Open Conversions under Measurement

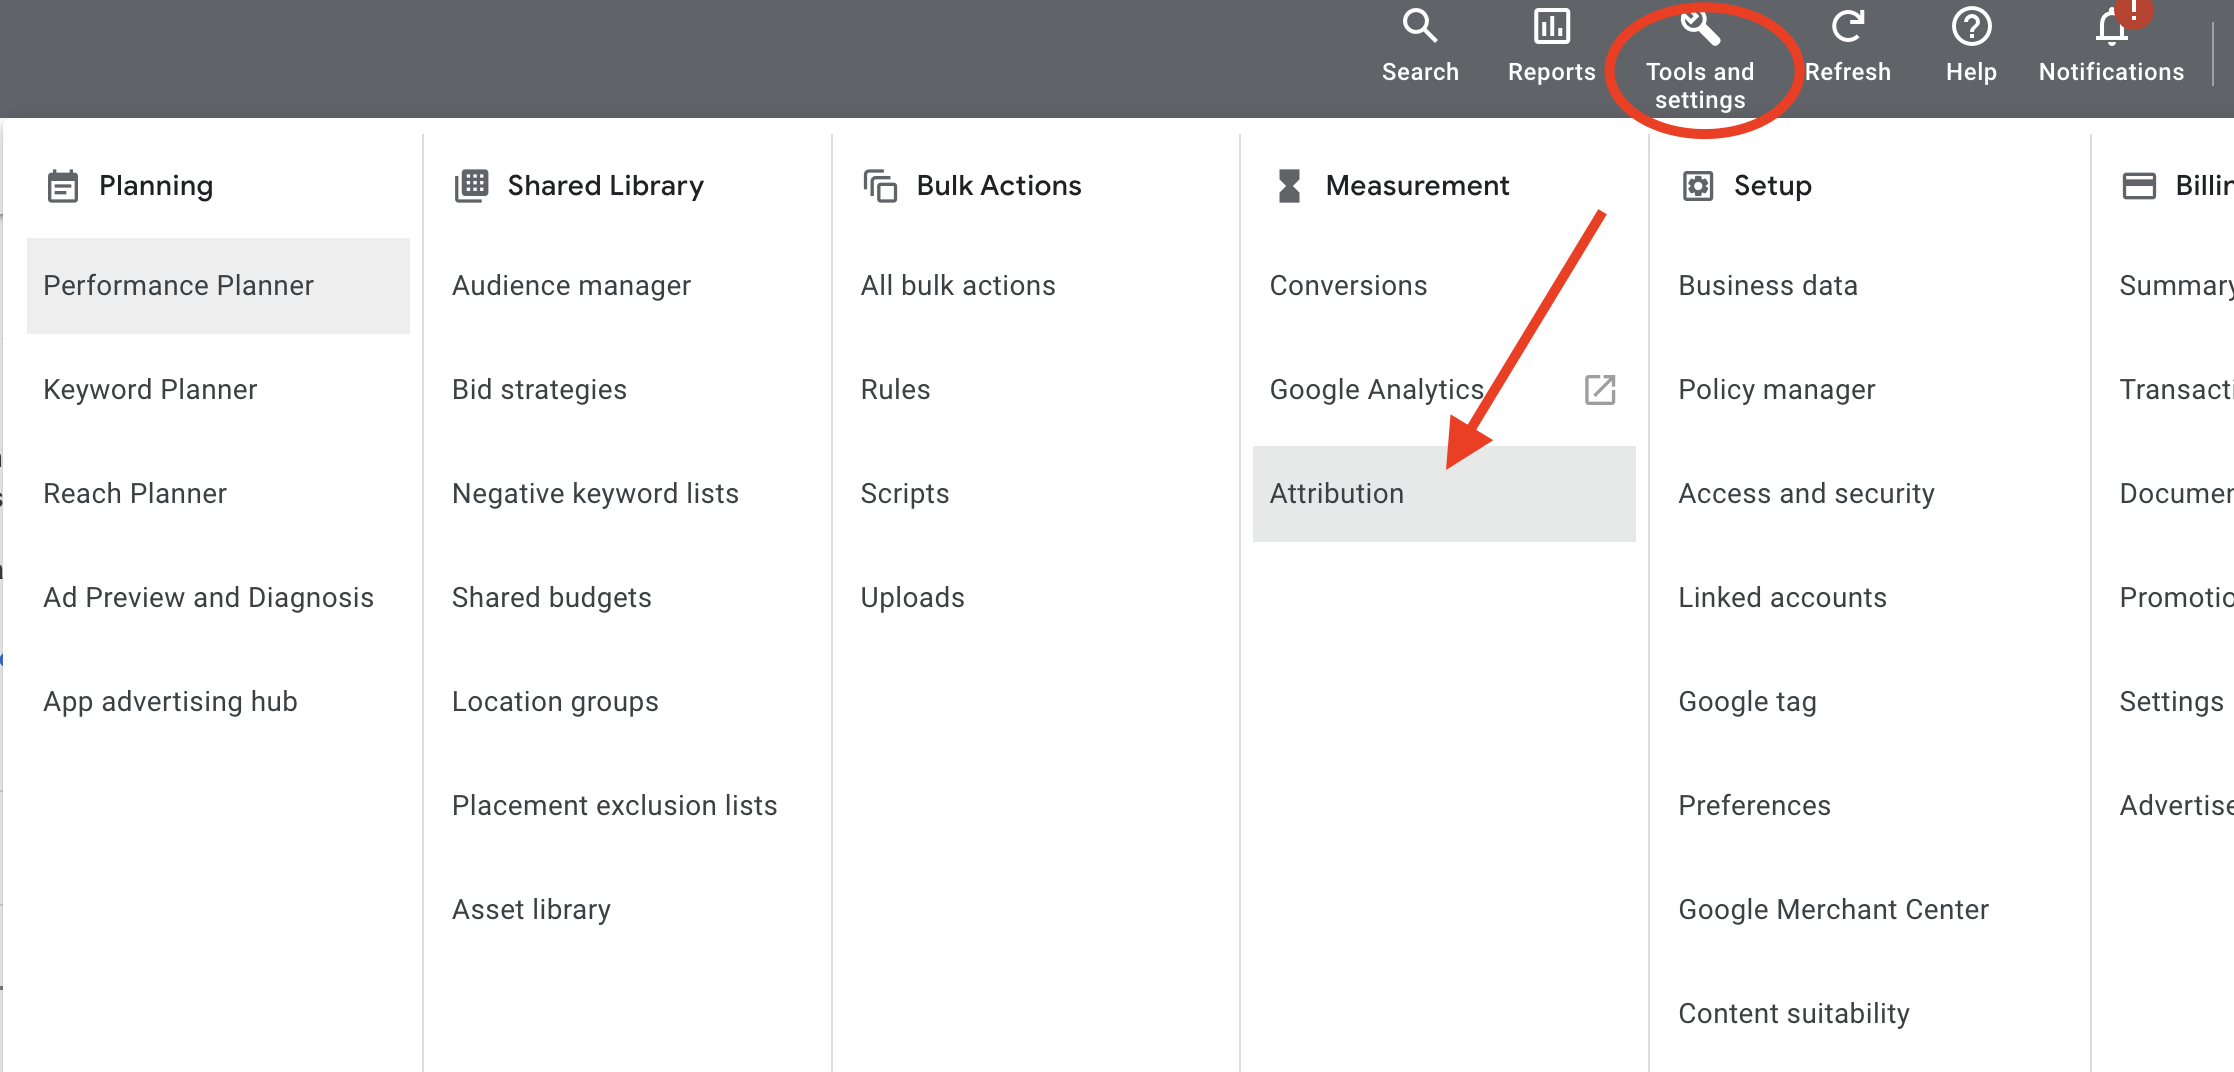click(1348, 286)
